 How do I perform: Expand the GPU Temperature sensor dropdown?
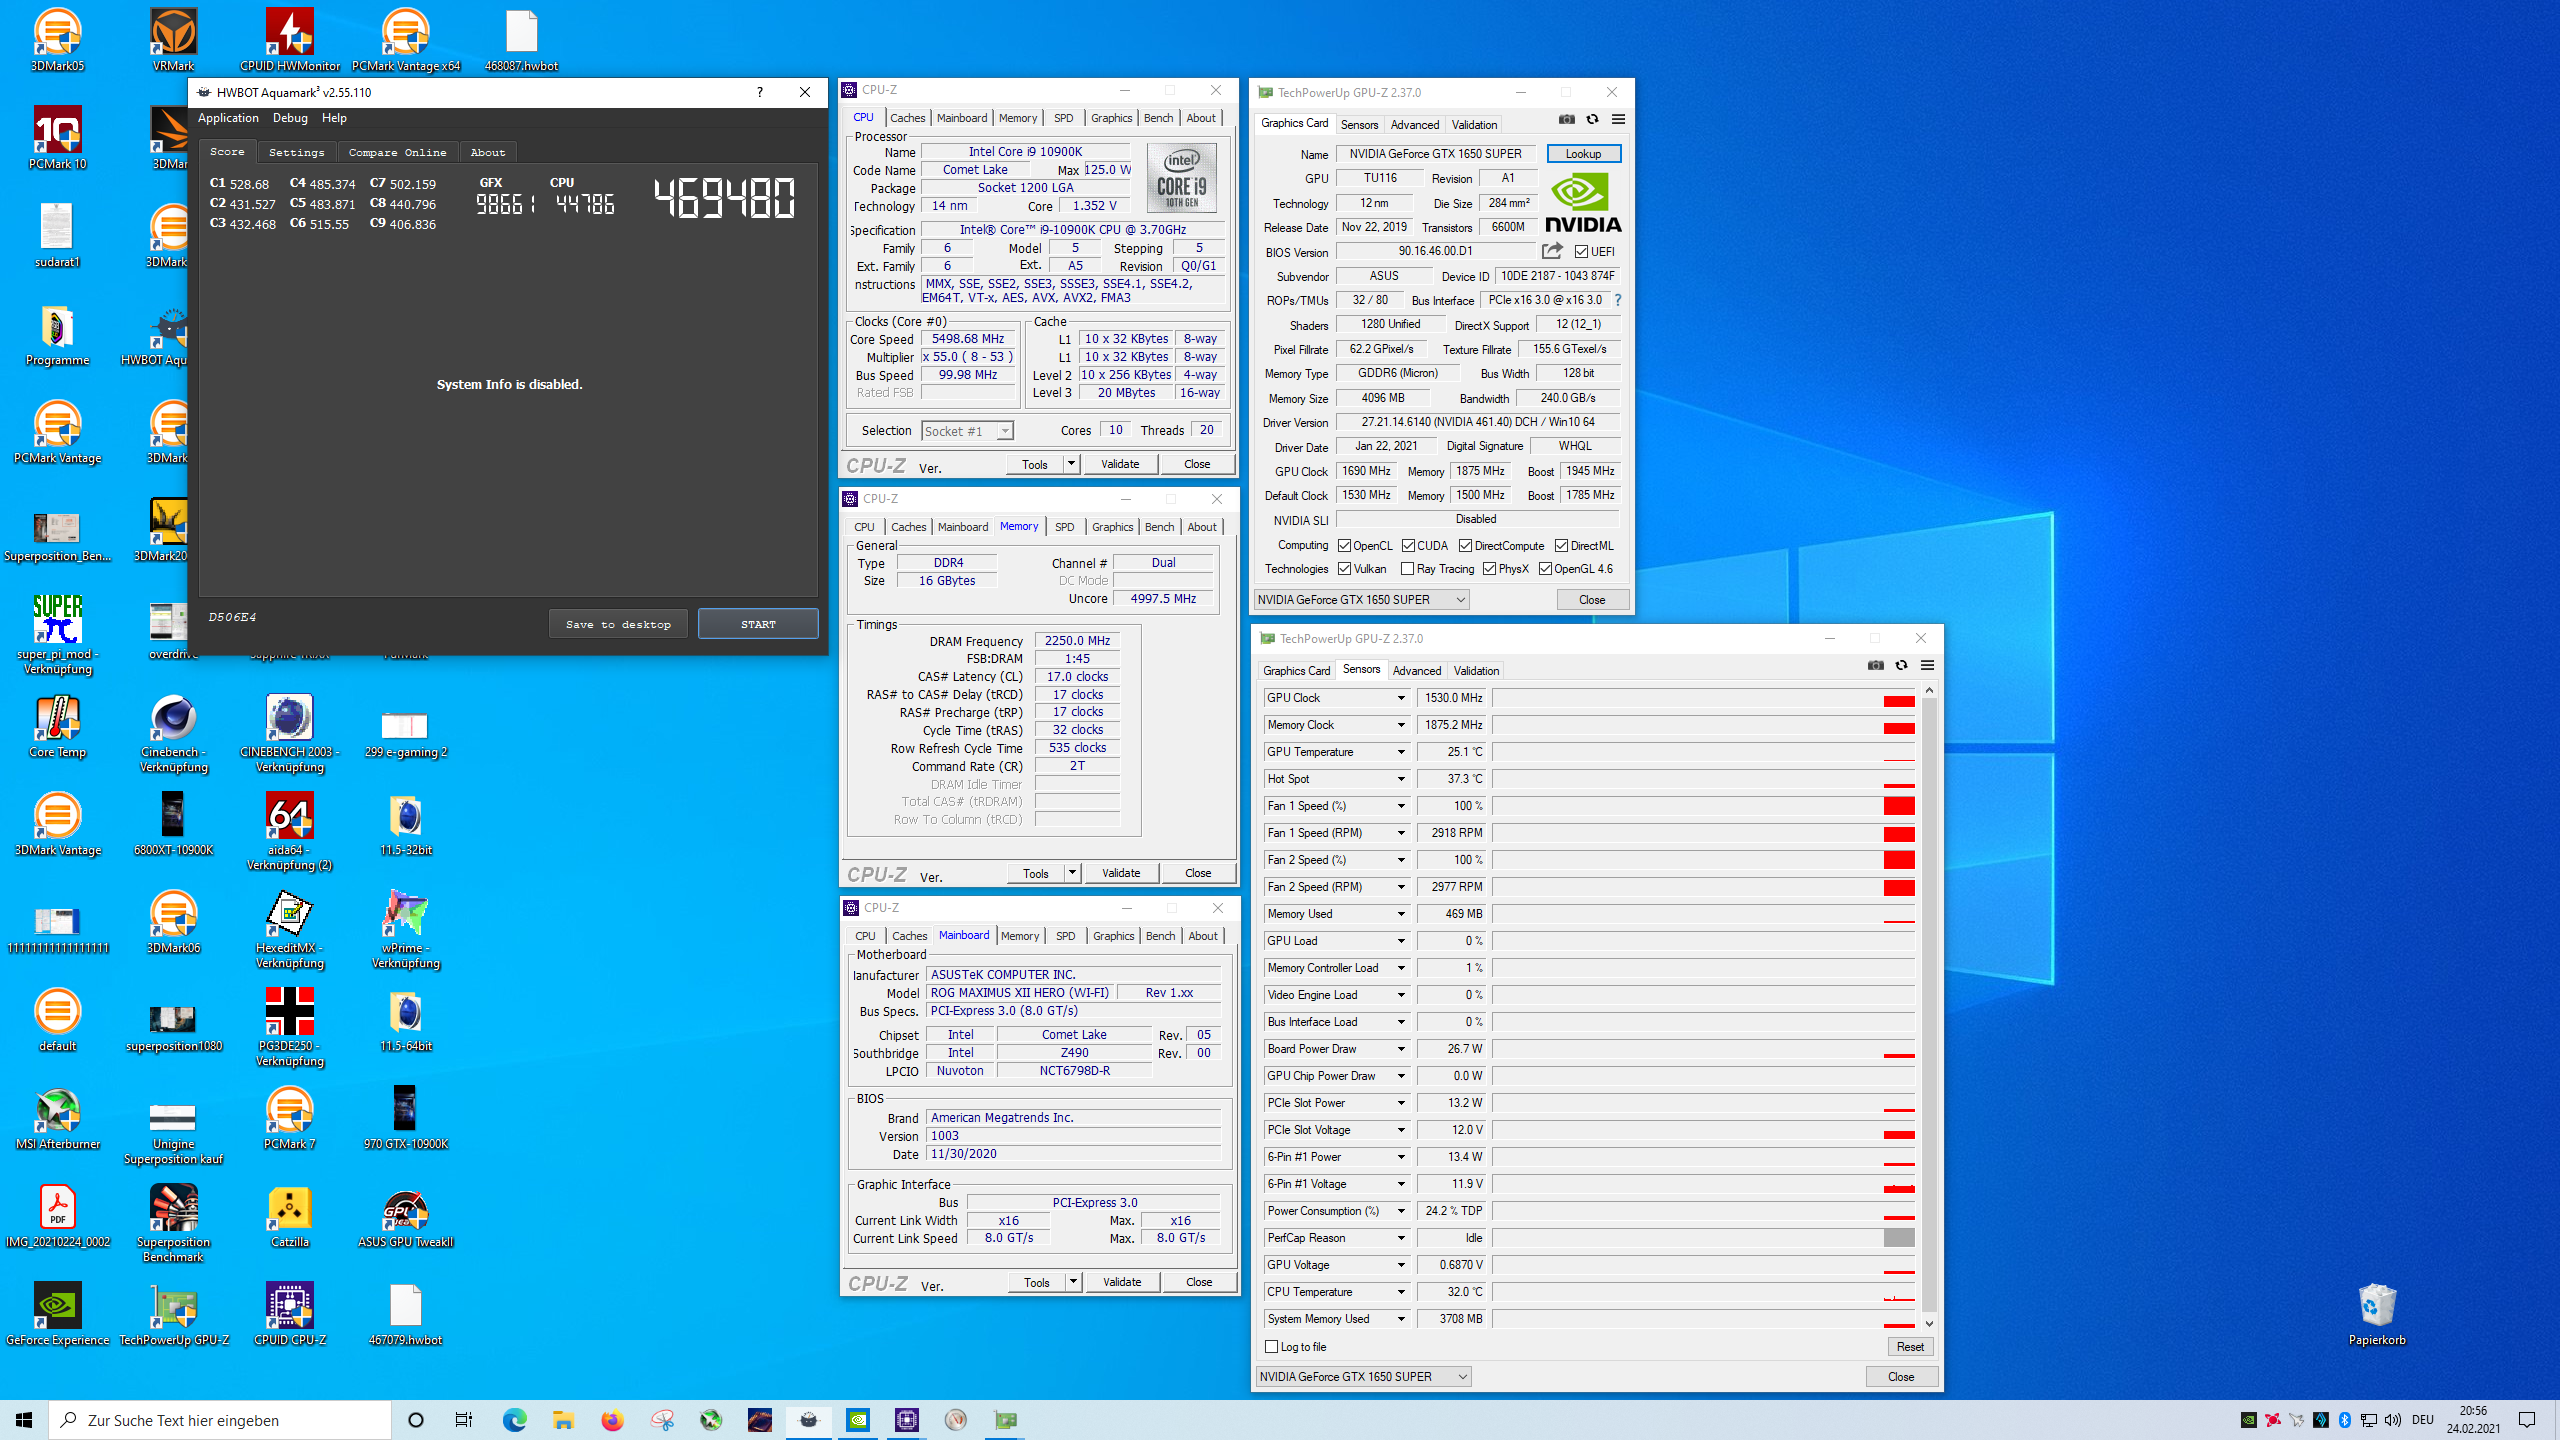point(1401,752)
